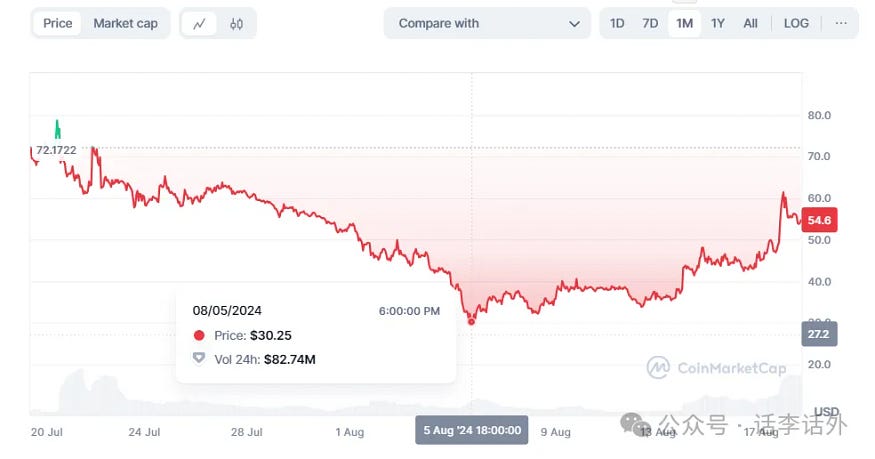Select the 1D time range
The image size is (875, 459).
click(617, 23)
